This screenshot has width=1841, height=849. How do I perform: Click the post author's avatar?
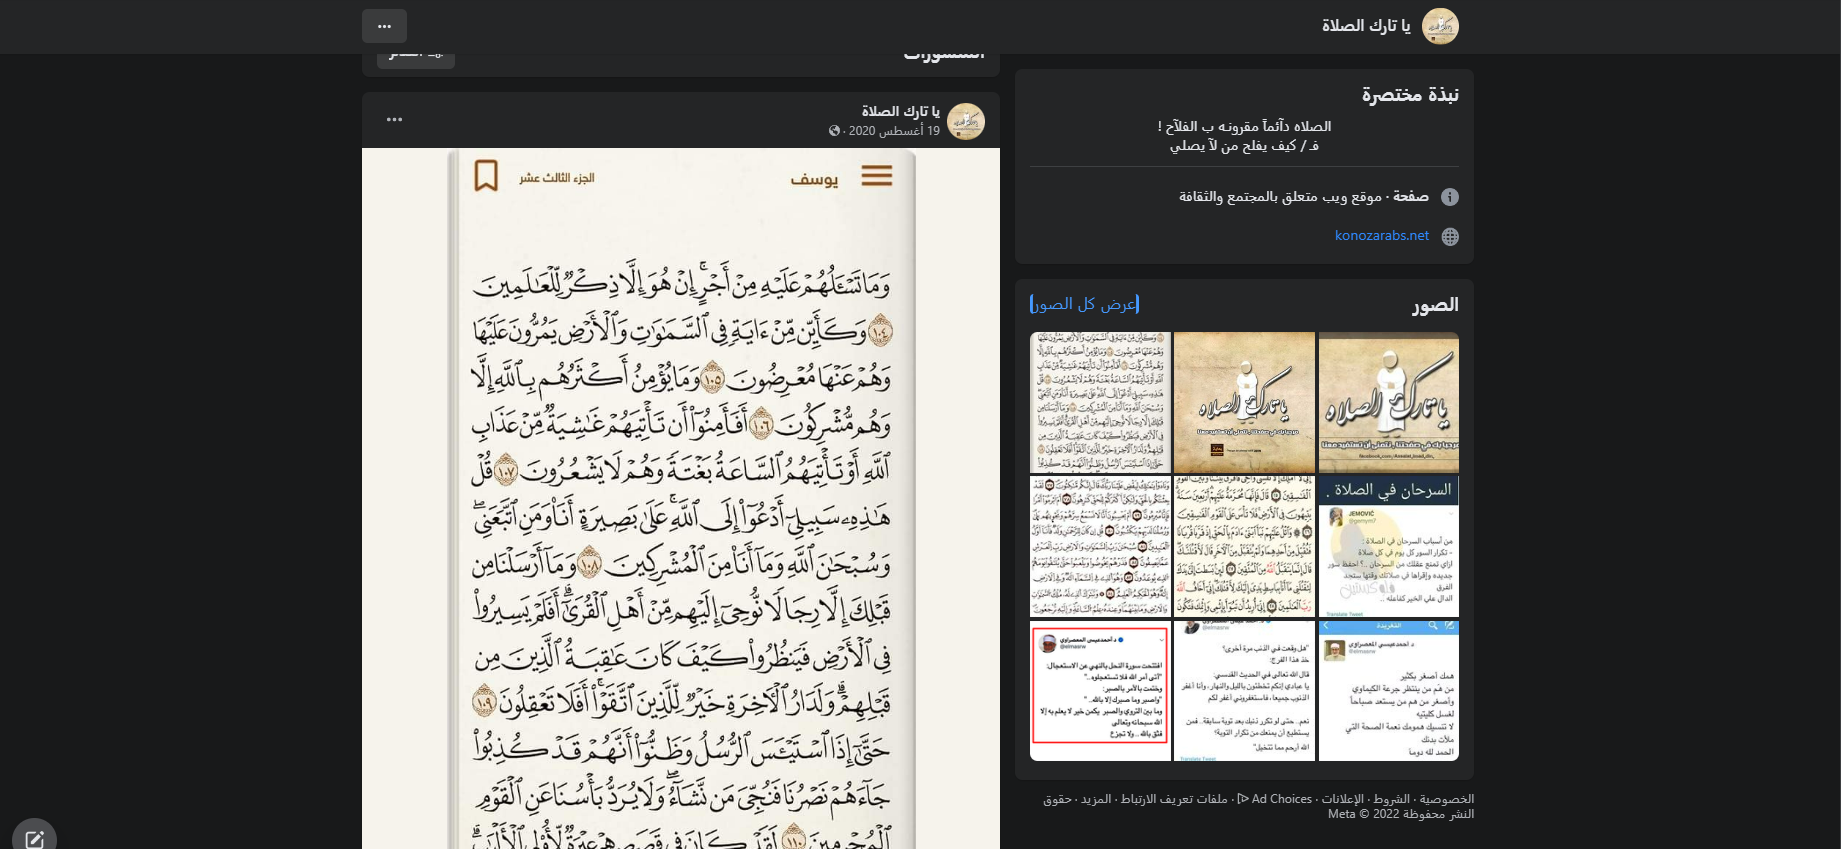965,121
